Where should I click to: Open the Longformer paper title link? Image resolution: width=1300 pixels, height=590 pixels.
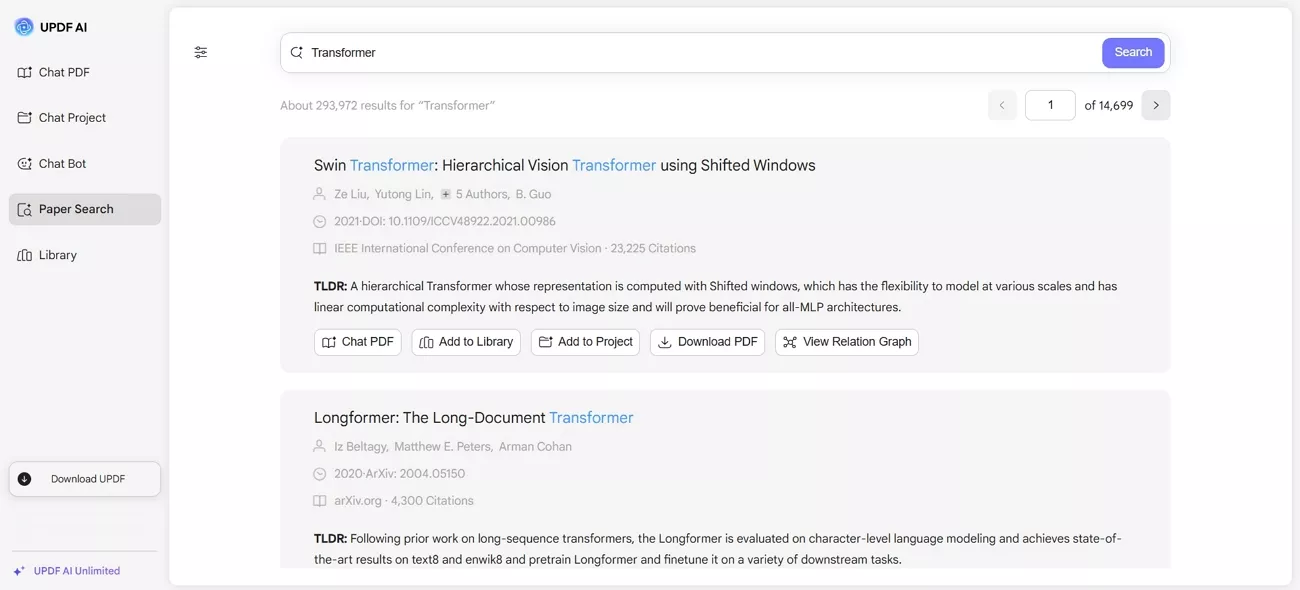(x=473, y=417)
